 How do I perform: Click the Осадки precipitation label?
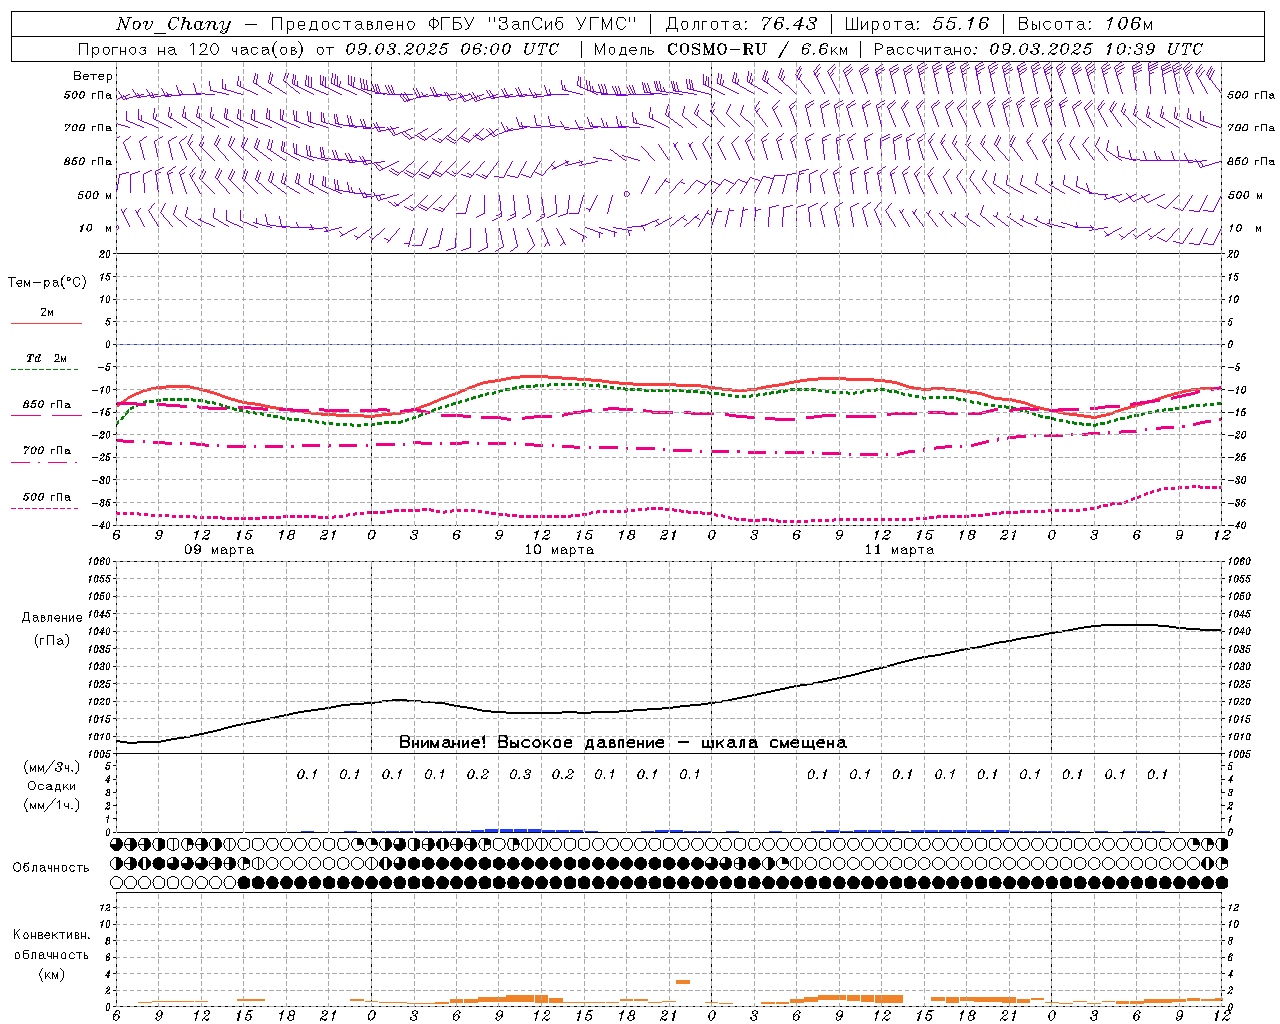[x=52, y=786]
